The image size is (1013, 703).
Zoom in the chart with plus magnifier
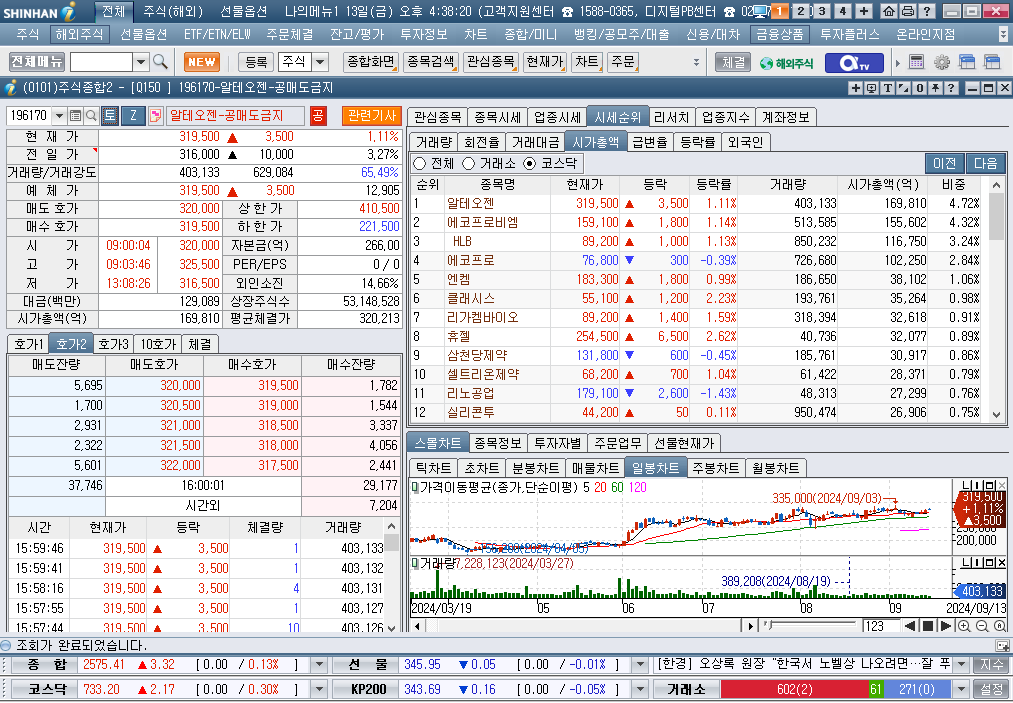click(964, 625)
